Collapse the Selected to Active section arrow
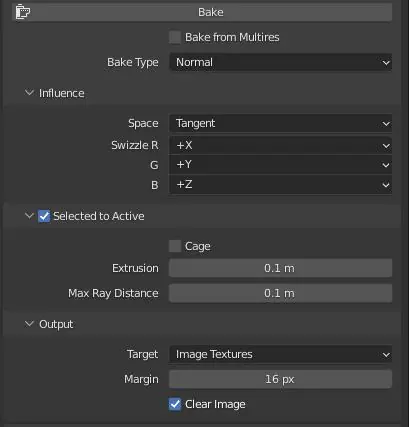This screenshot has height=427, width=409. point(29,216)
